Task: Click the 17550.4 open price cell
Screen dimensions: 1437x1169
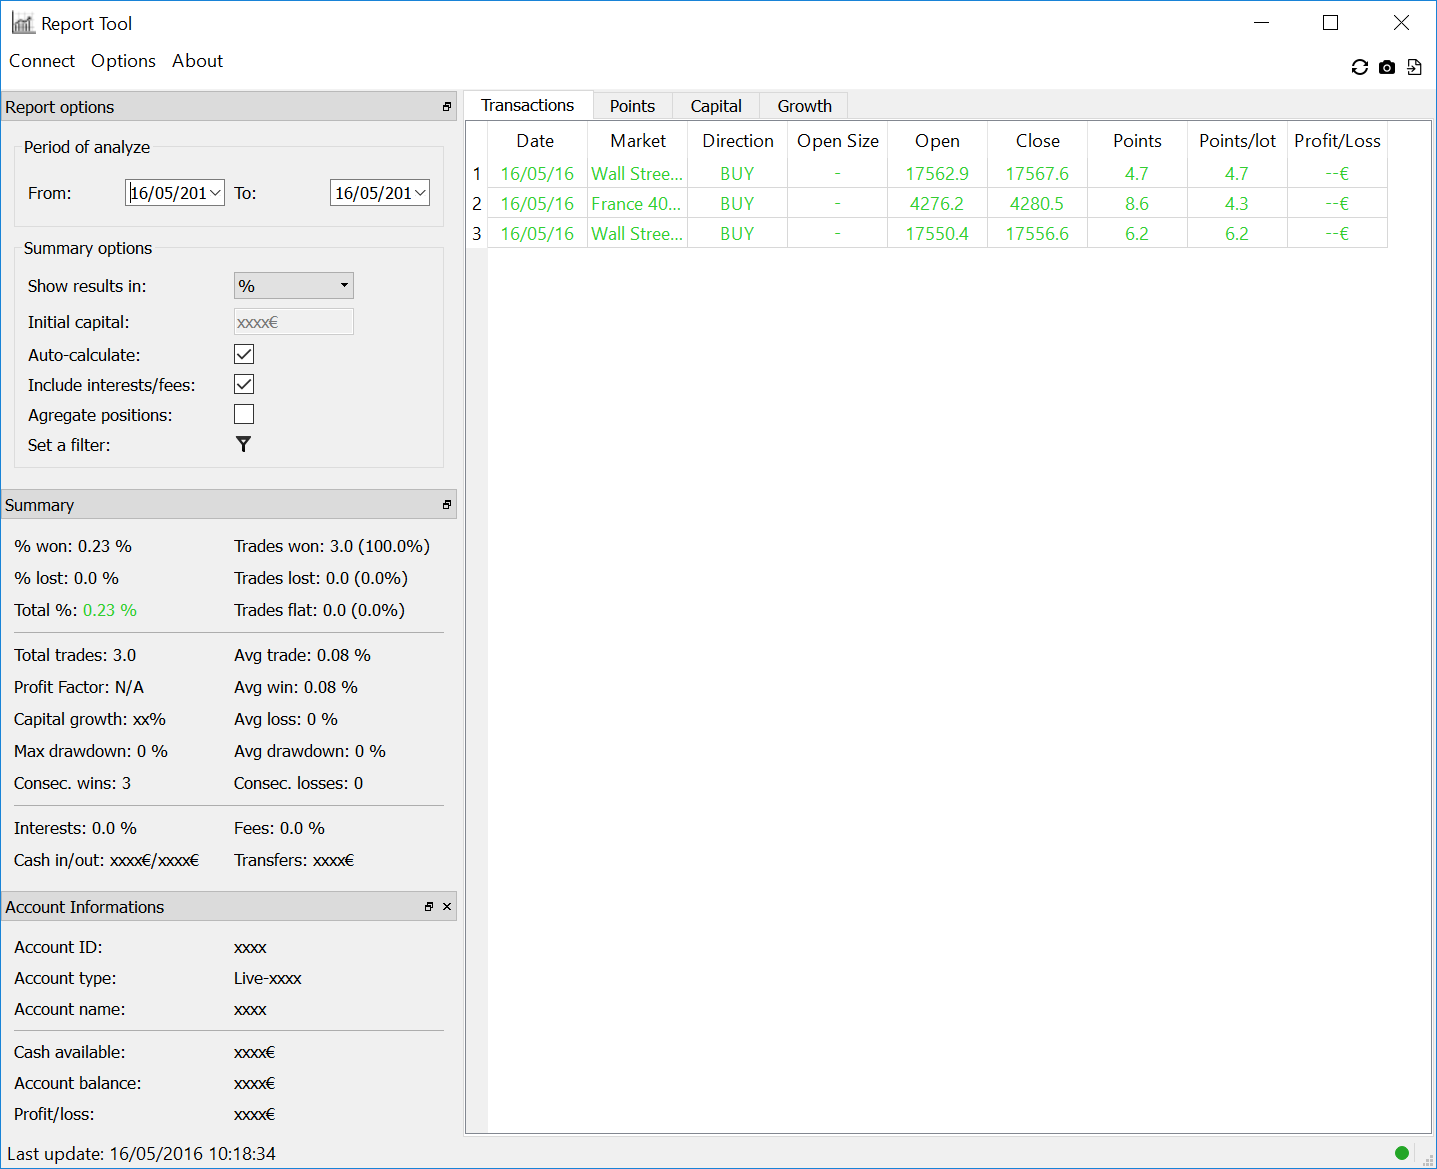Action: coord(938,233)
